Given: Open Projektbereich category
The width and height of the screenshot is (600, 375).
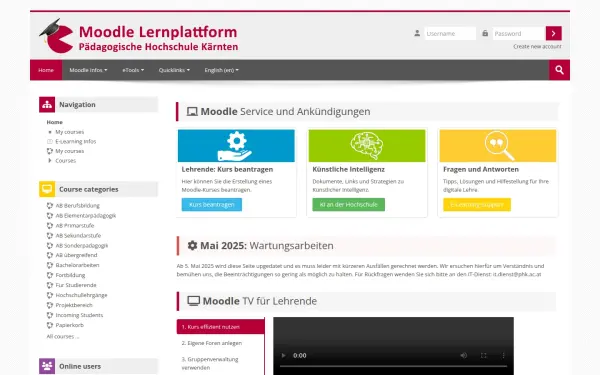Looking at the screenshot, I should click(74, 305).
